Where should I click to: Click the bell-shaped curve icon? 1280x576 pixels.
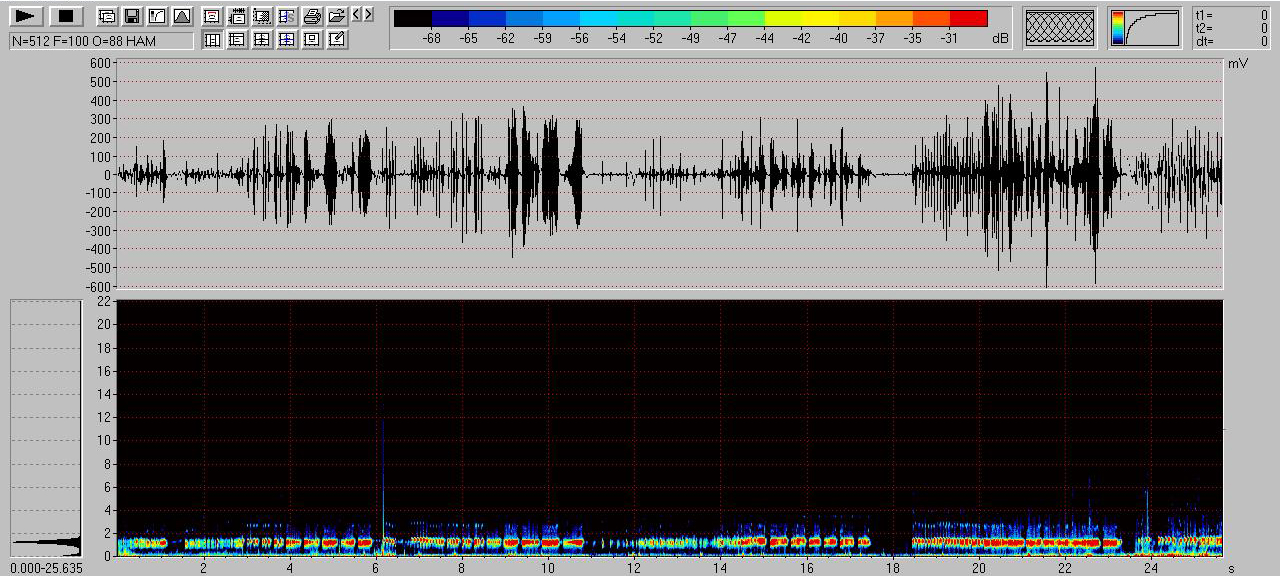click(181, 16)
